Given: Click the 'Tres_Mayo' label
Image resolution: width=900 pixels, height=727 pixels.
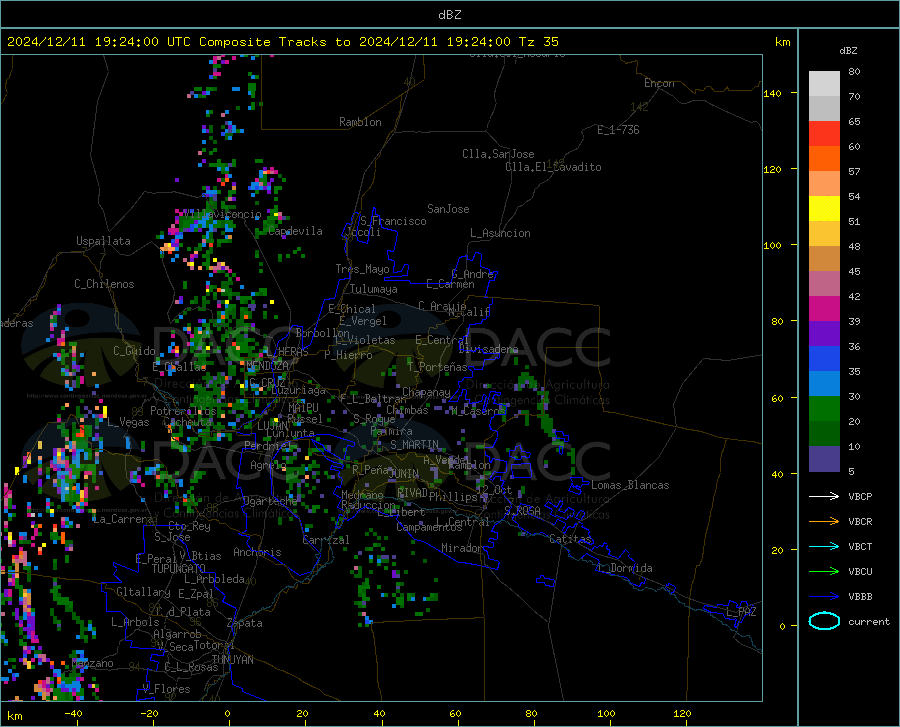Looking at the screenshot, I should click(x=362, y=269).
